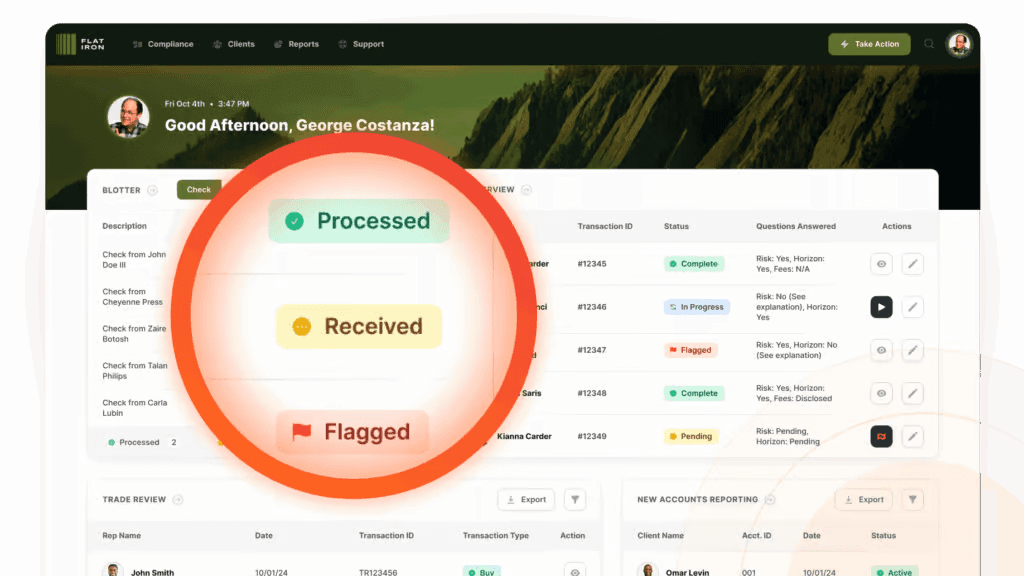The image size is (1024, 576).
Task: Export the Trade Review table
Action: coord(526,500)
